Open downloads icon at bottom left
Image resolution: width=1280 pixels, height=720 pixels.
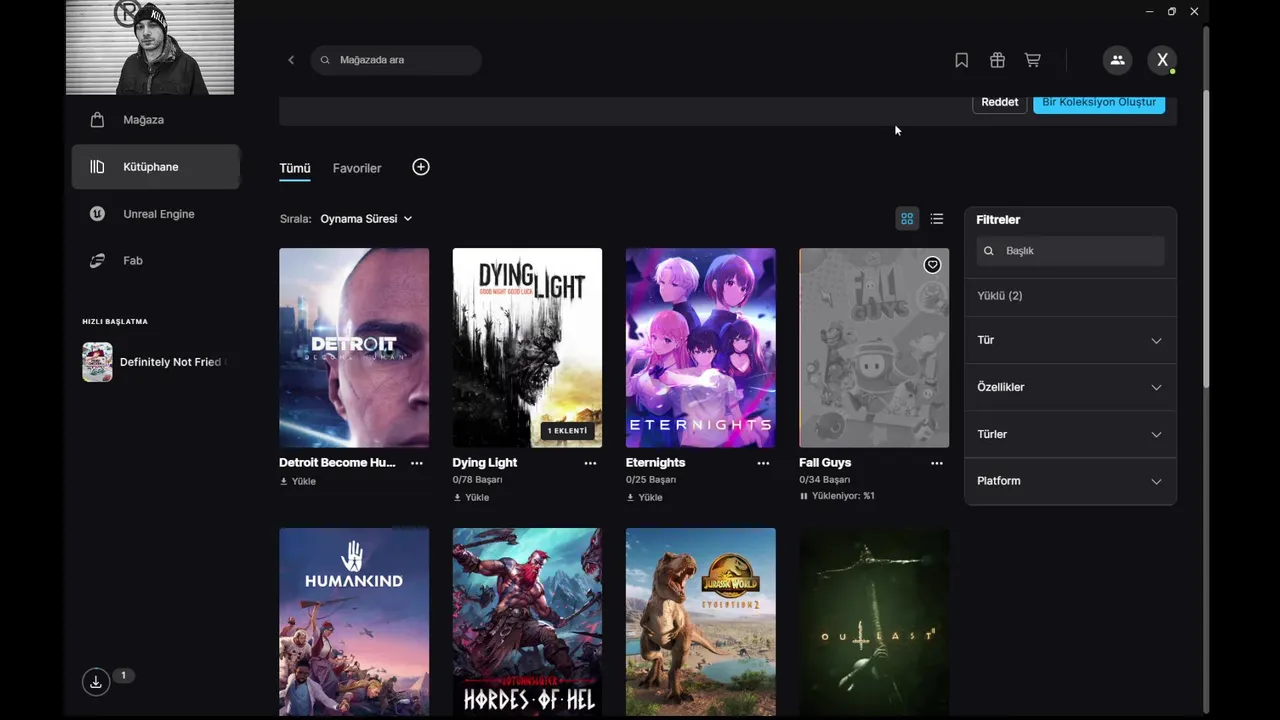tap(96, 682)
